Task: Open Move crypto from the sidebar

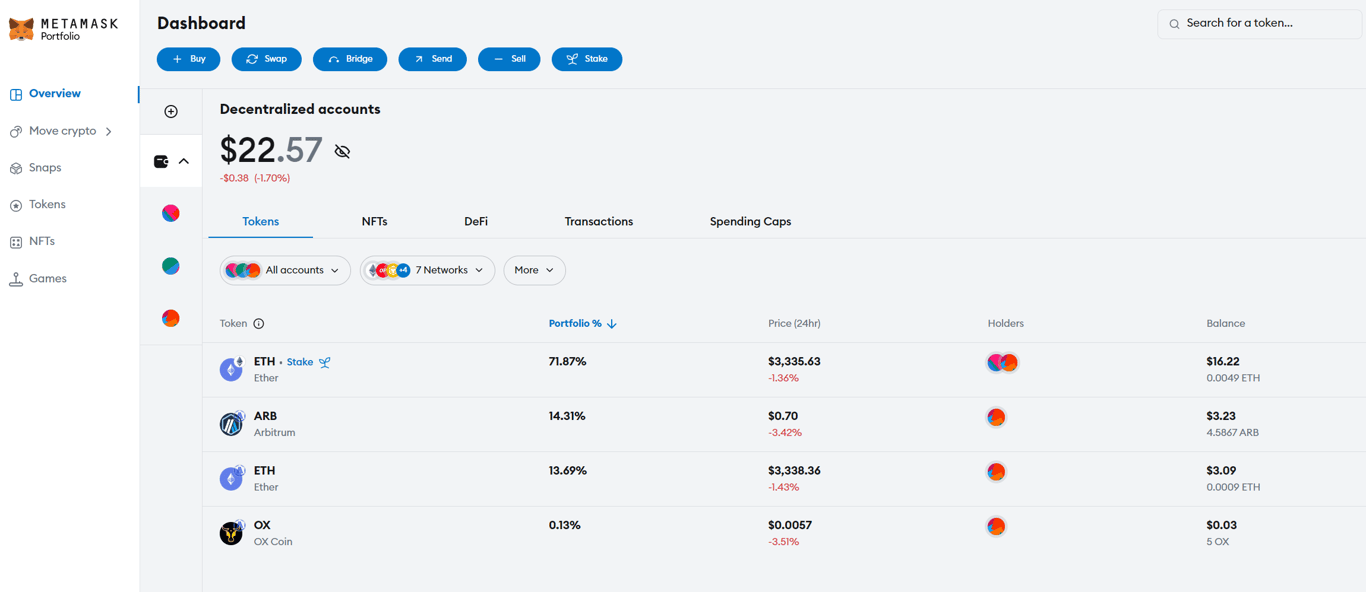Action: (64, 130)
